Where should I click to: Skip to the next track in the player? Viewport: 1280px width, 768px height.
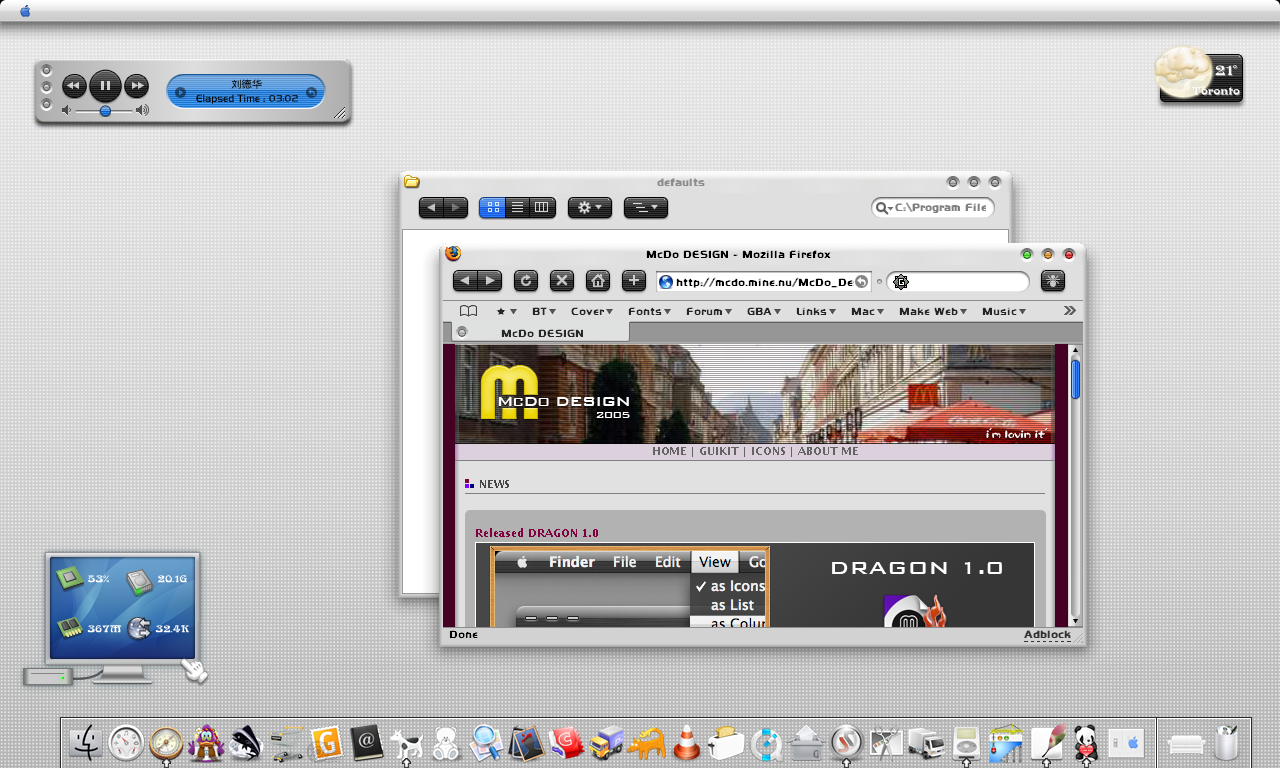point(136,86)
